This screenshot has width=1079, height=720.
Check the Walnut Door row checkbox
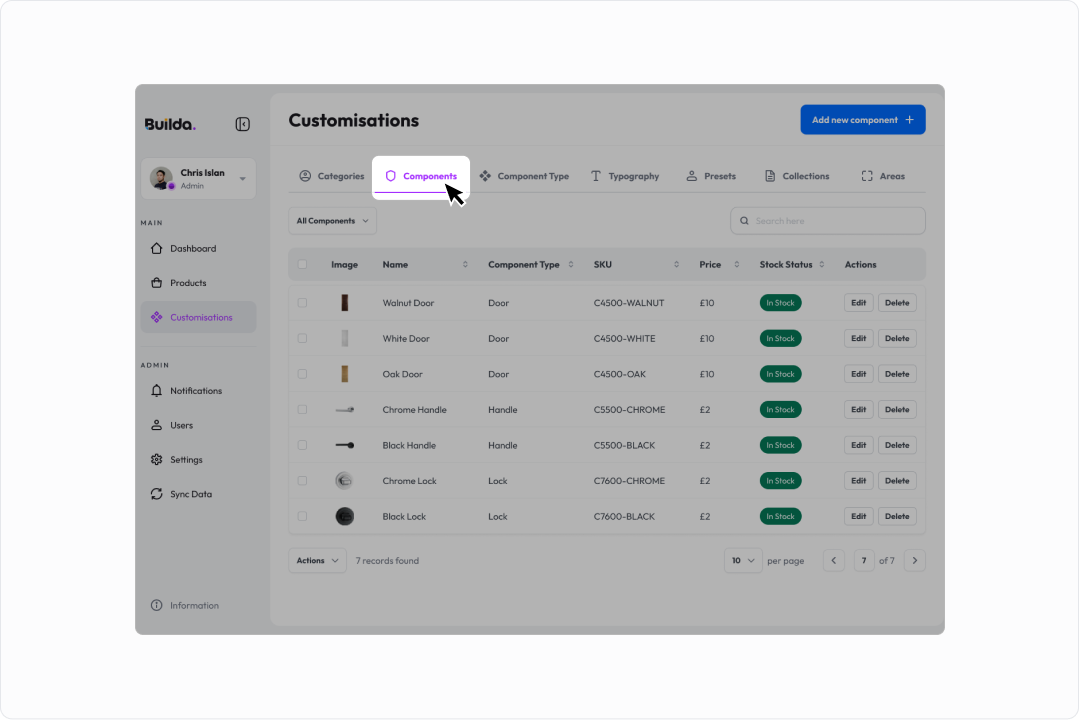tap(303, 303)
